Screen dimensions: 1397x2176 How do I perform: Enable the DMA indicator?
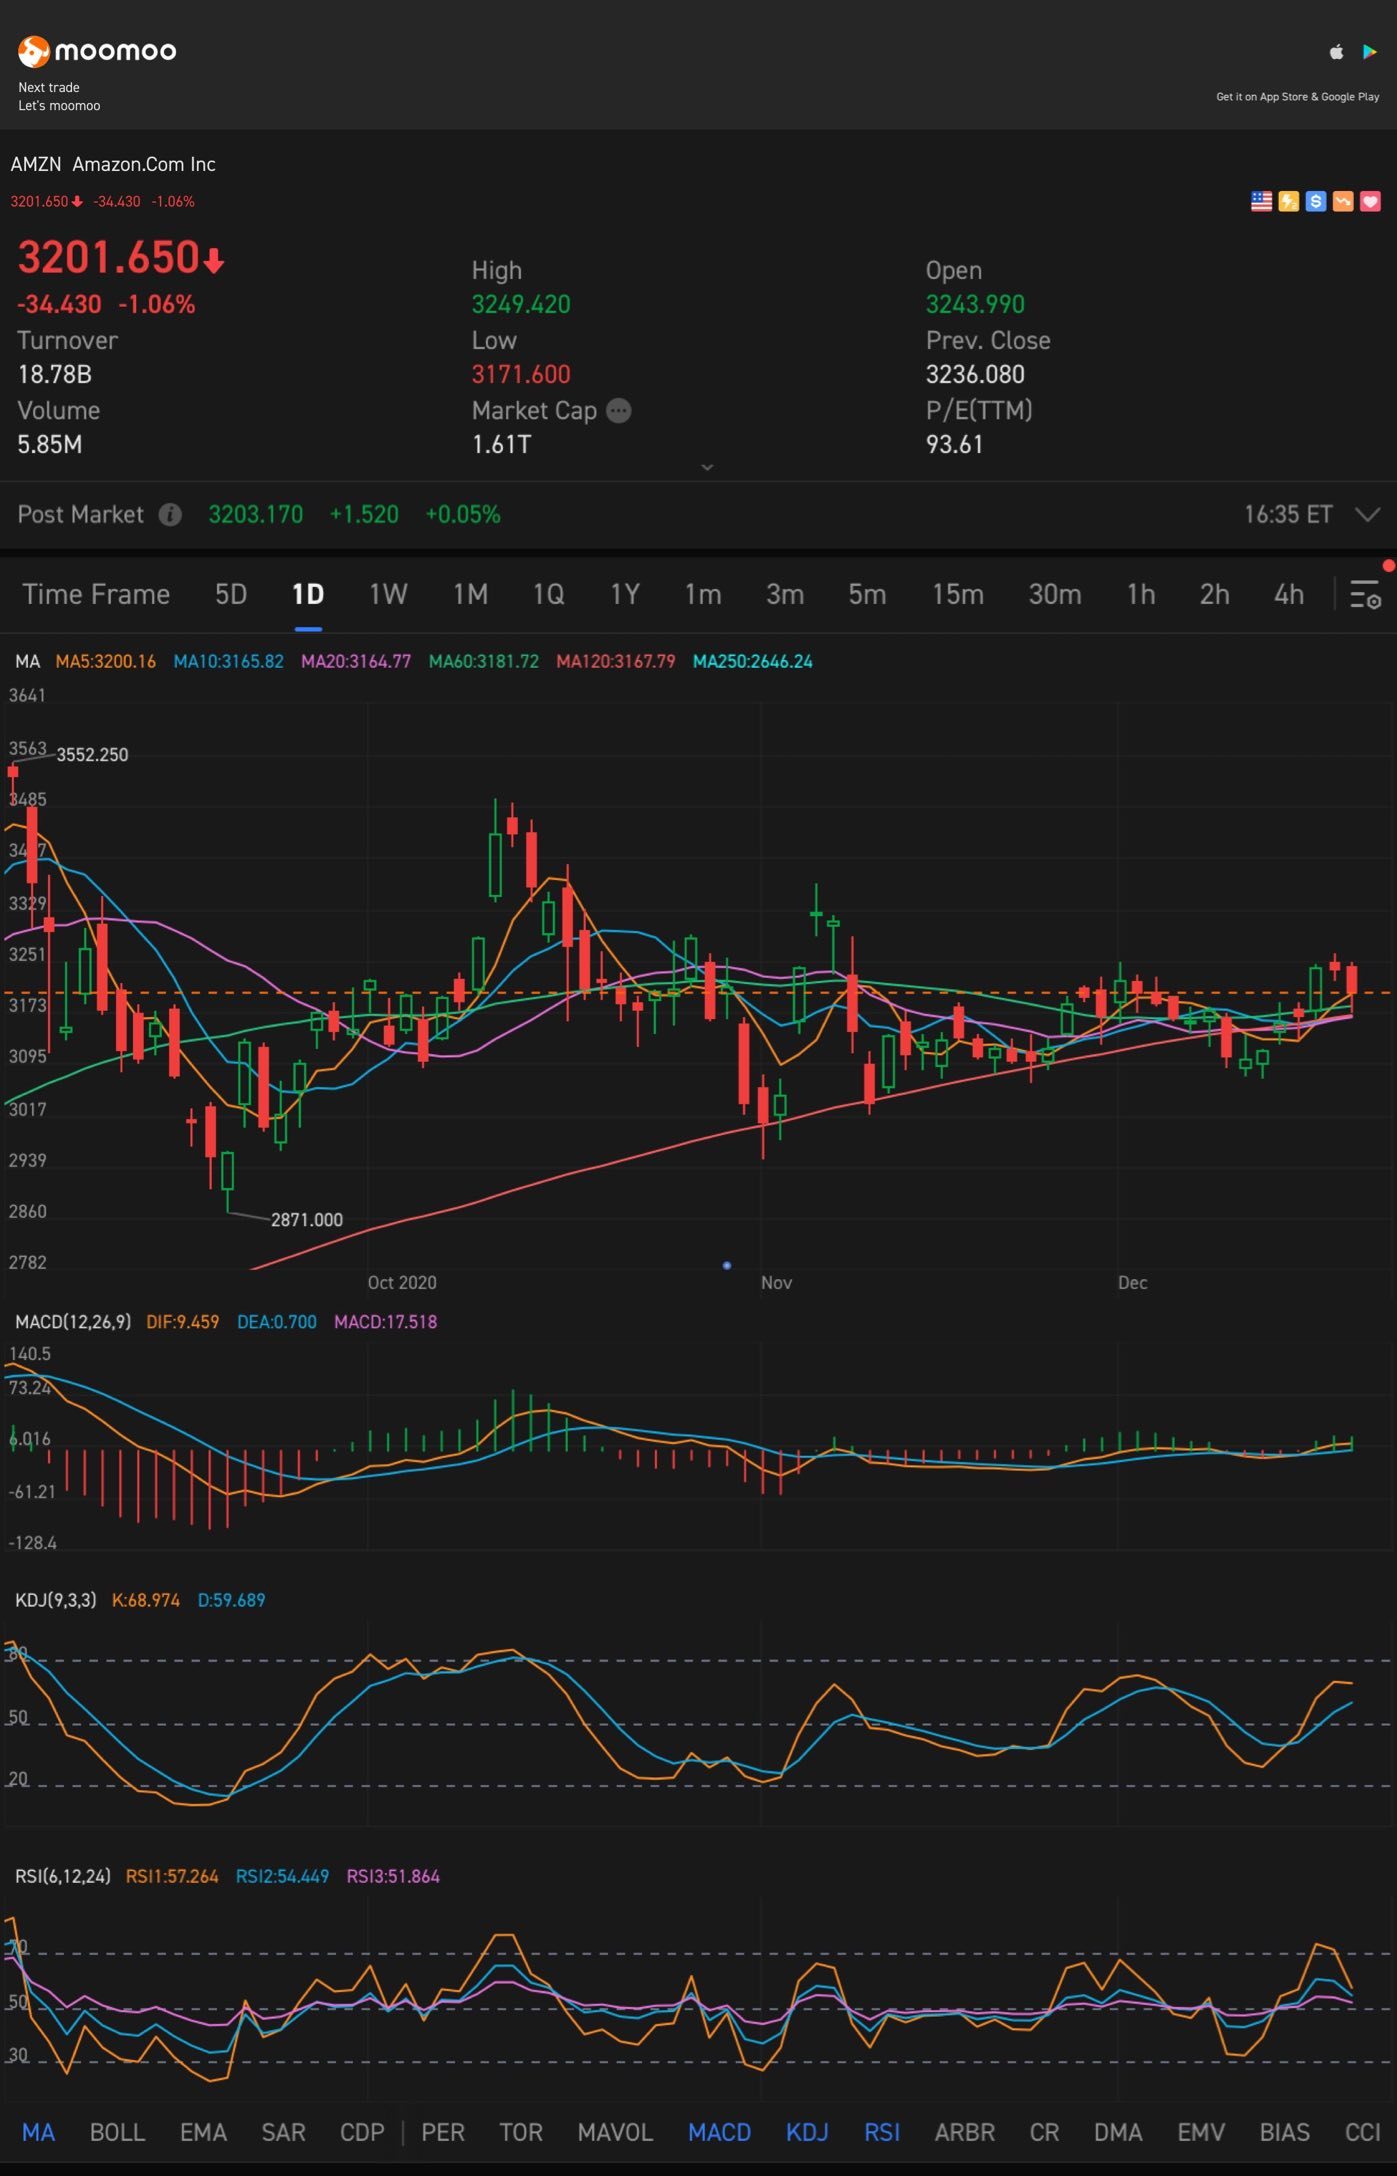coord(1118,2132)
